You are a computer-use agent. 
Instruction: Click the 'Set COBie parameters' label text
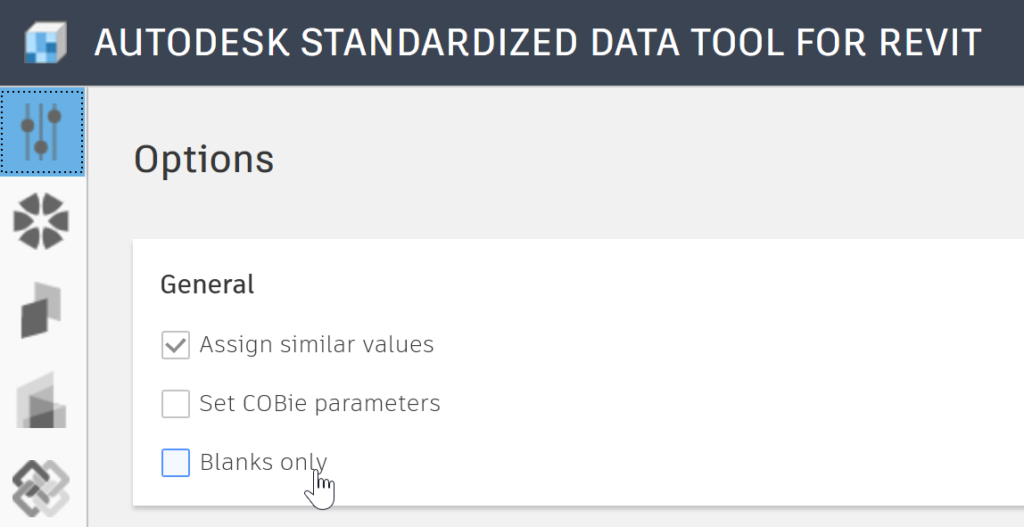pyautogui.click(x=320, y=404)
